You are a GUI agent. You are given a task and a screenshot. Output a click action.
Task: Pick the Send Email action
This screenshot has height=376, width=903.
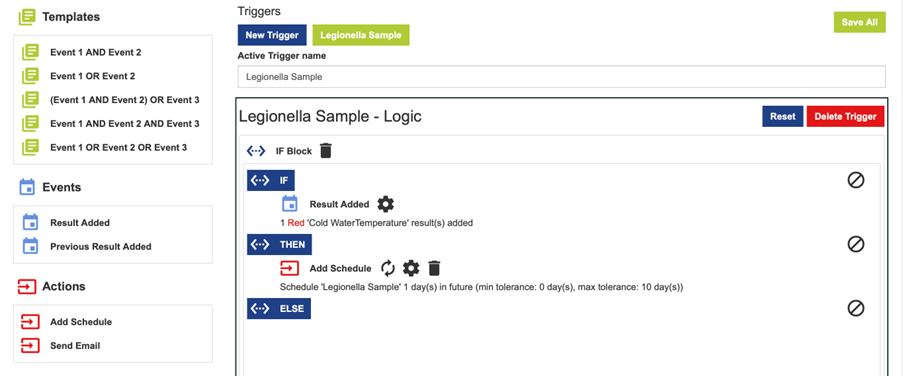[x=75, y=345]
